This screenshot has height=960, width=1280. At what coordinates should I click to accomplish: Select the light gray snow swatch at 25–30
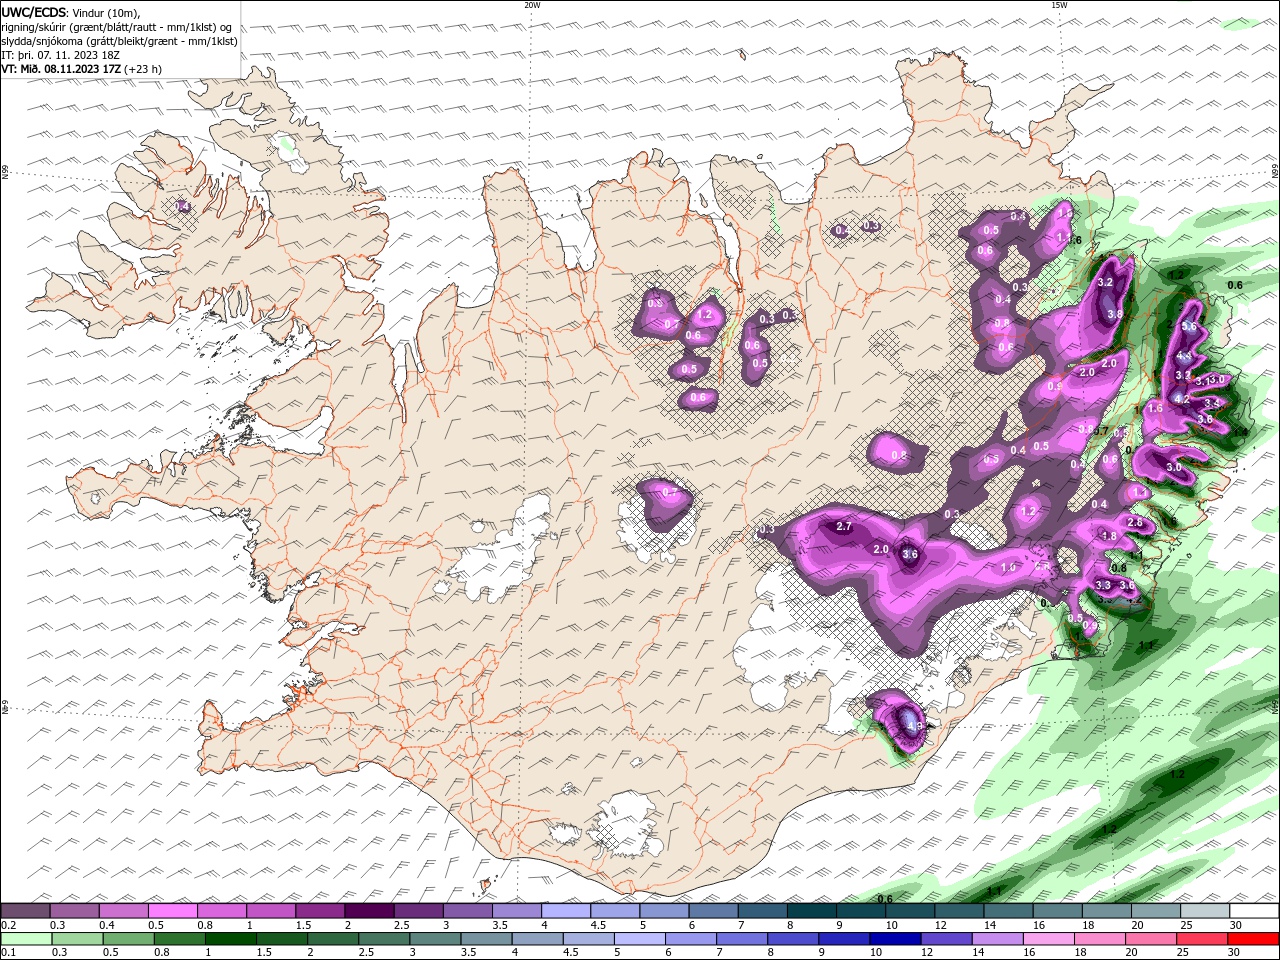click(x=1205, y=911)
